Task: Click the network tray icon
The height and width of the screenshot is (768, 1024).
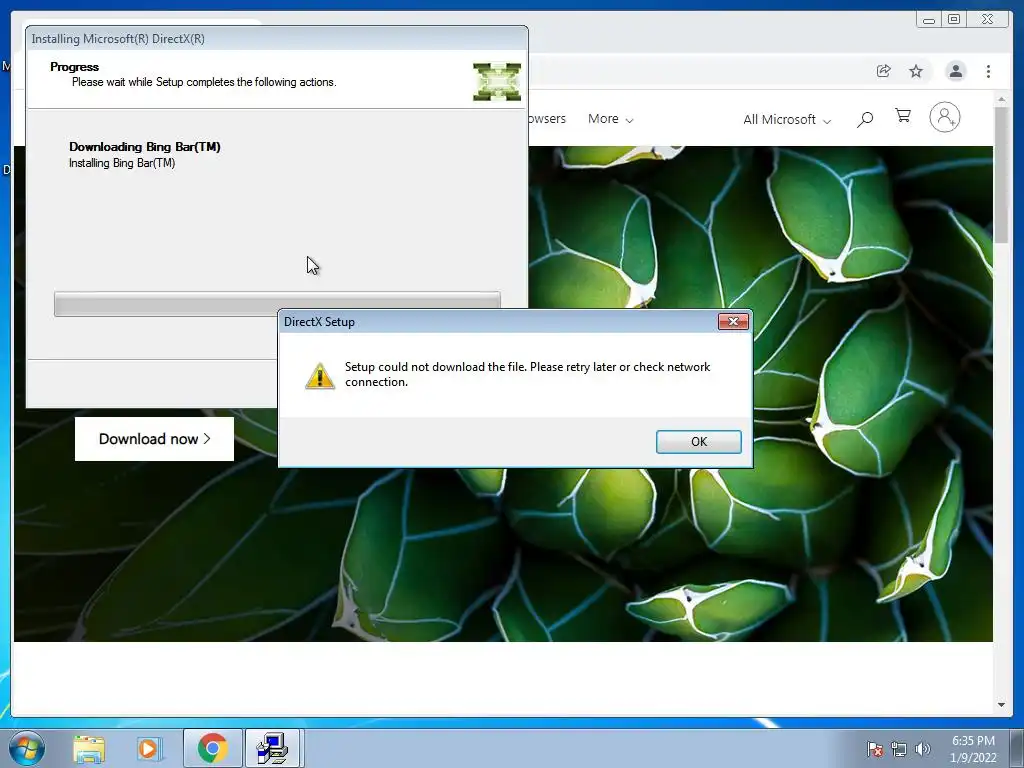Action: 899,749
